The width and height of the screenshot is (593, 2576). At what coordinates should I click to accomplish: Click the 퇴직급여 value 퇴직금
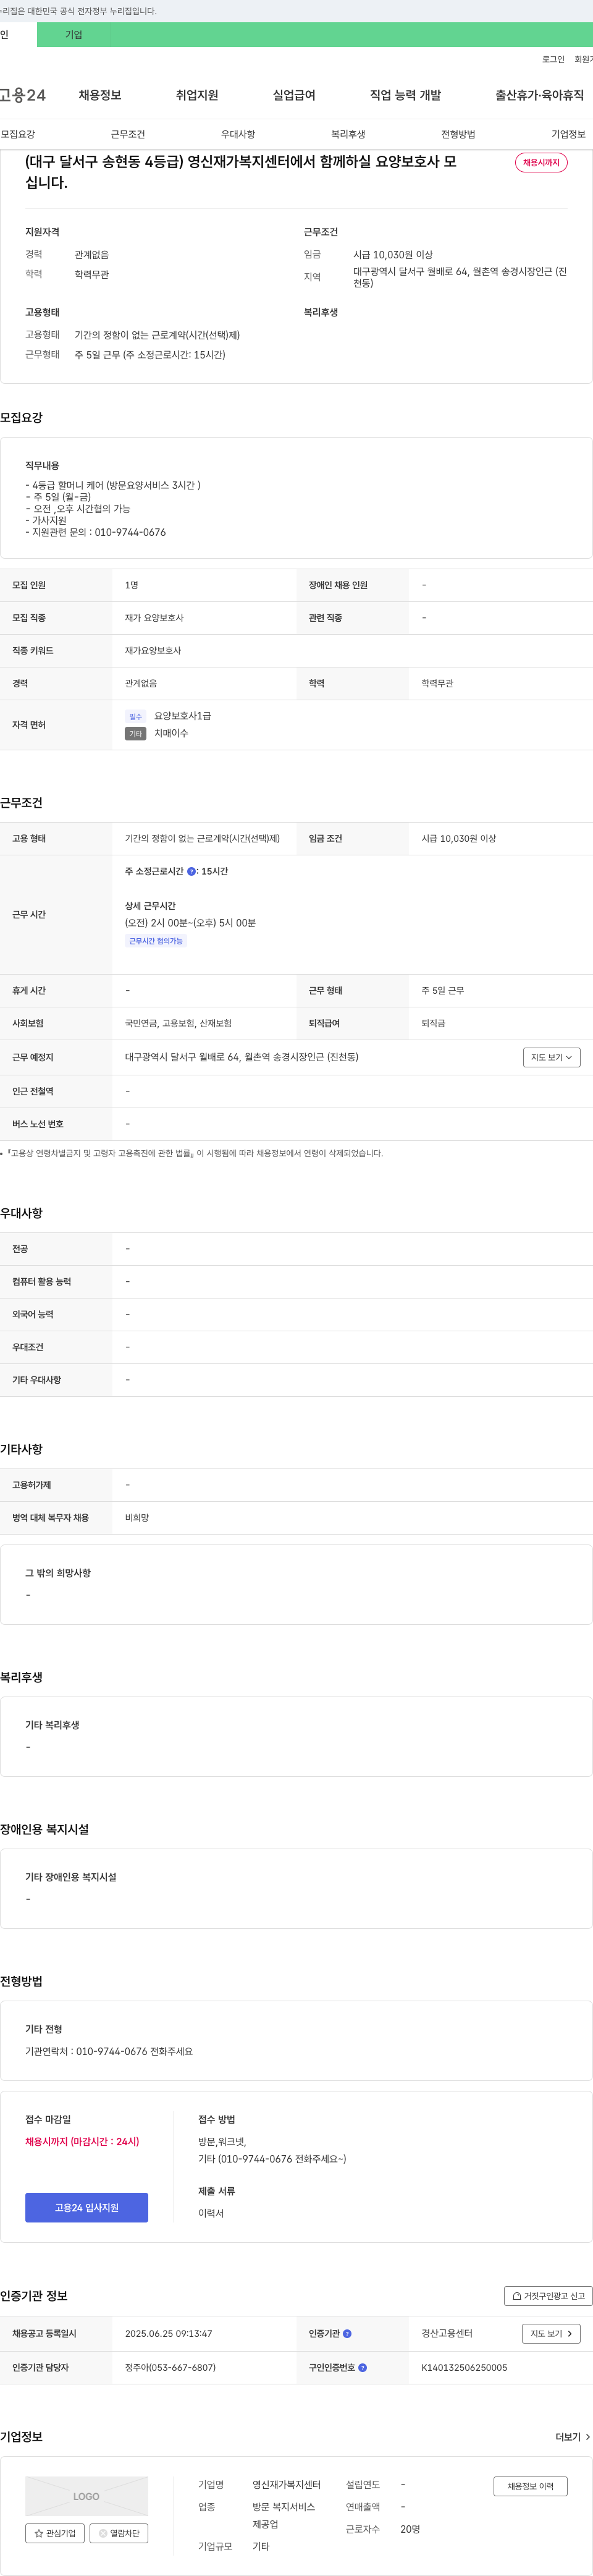[x=433, y=1023]
